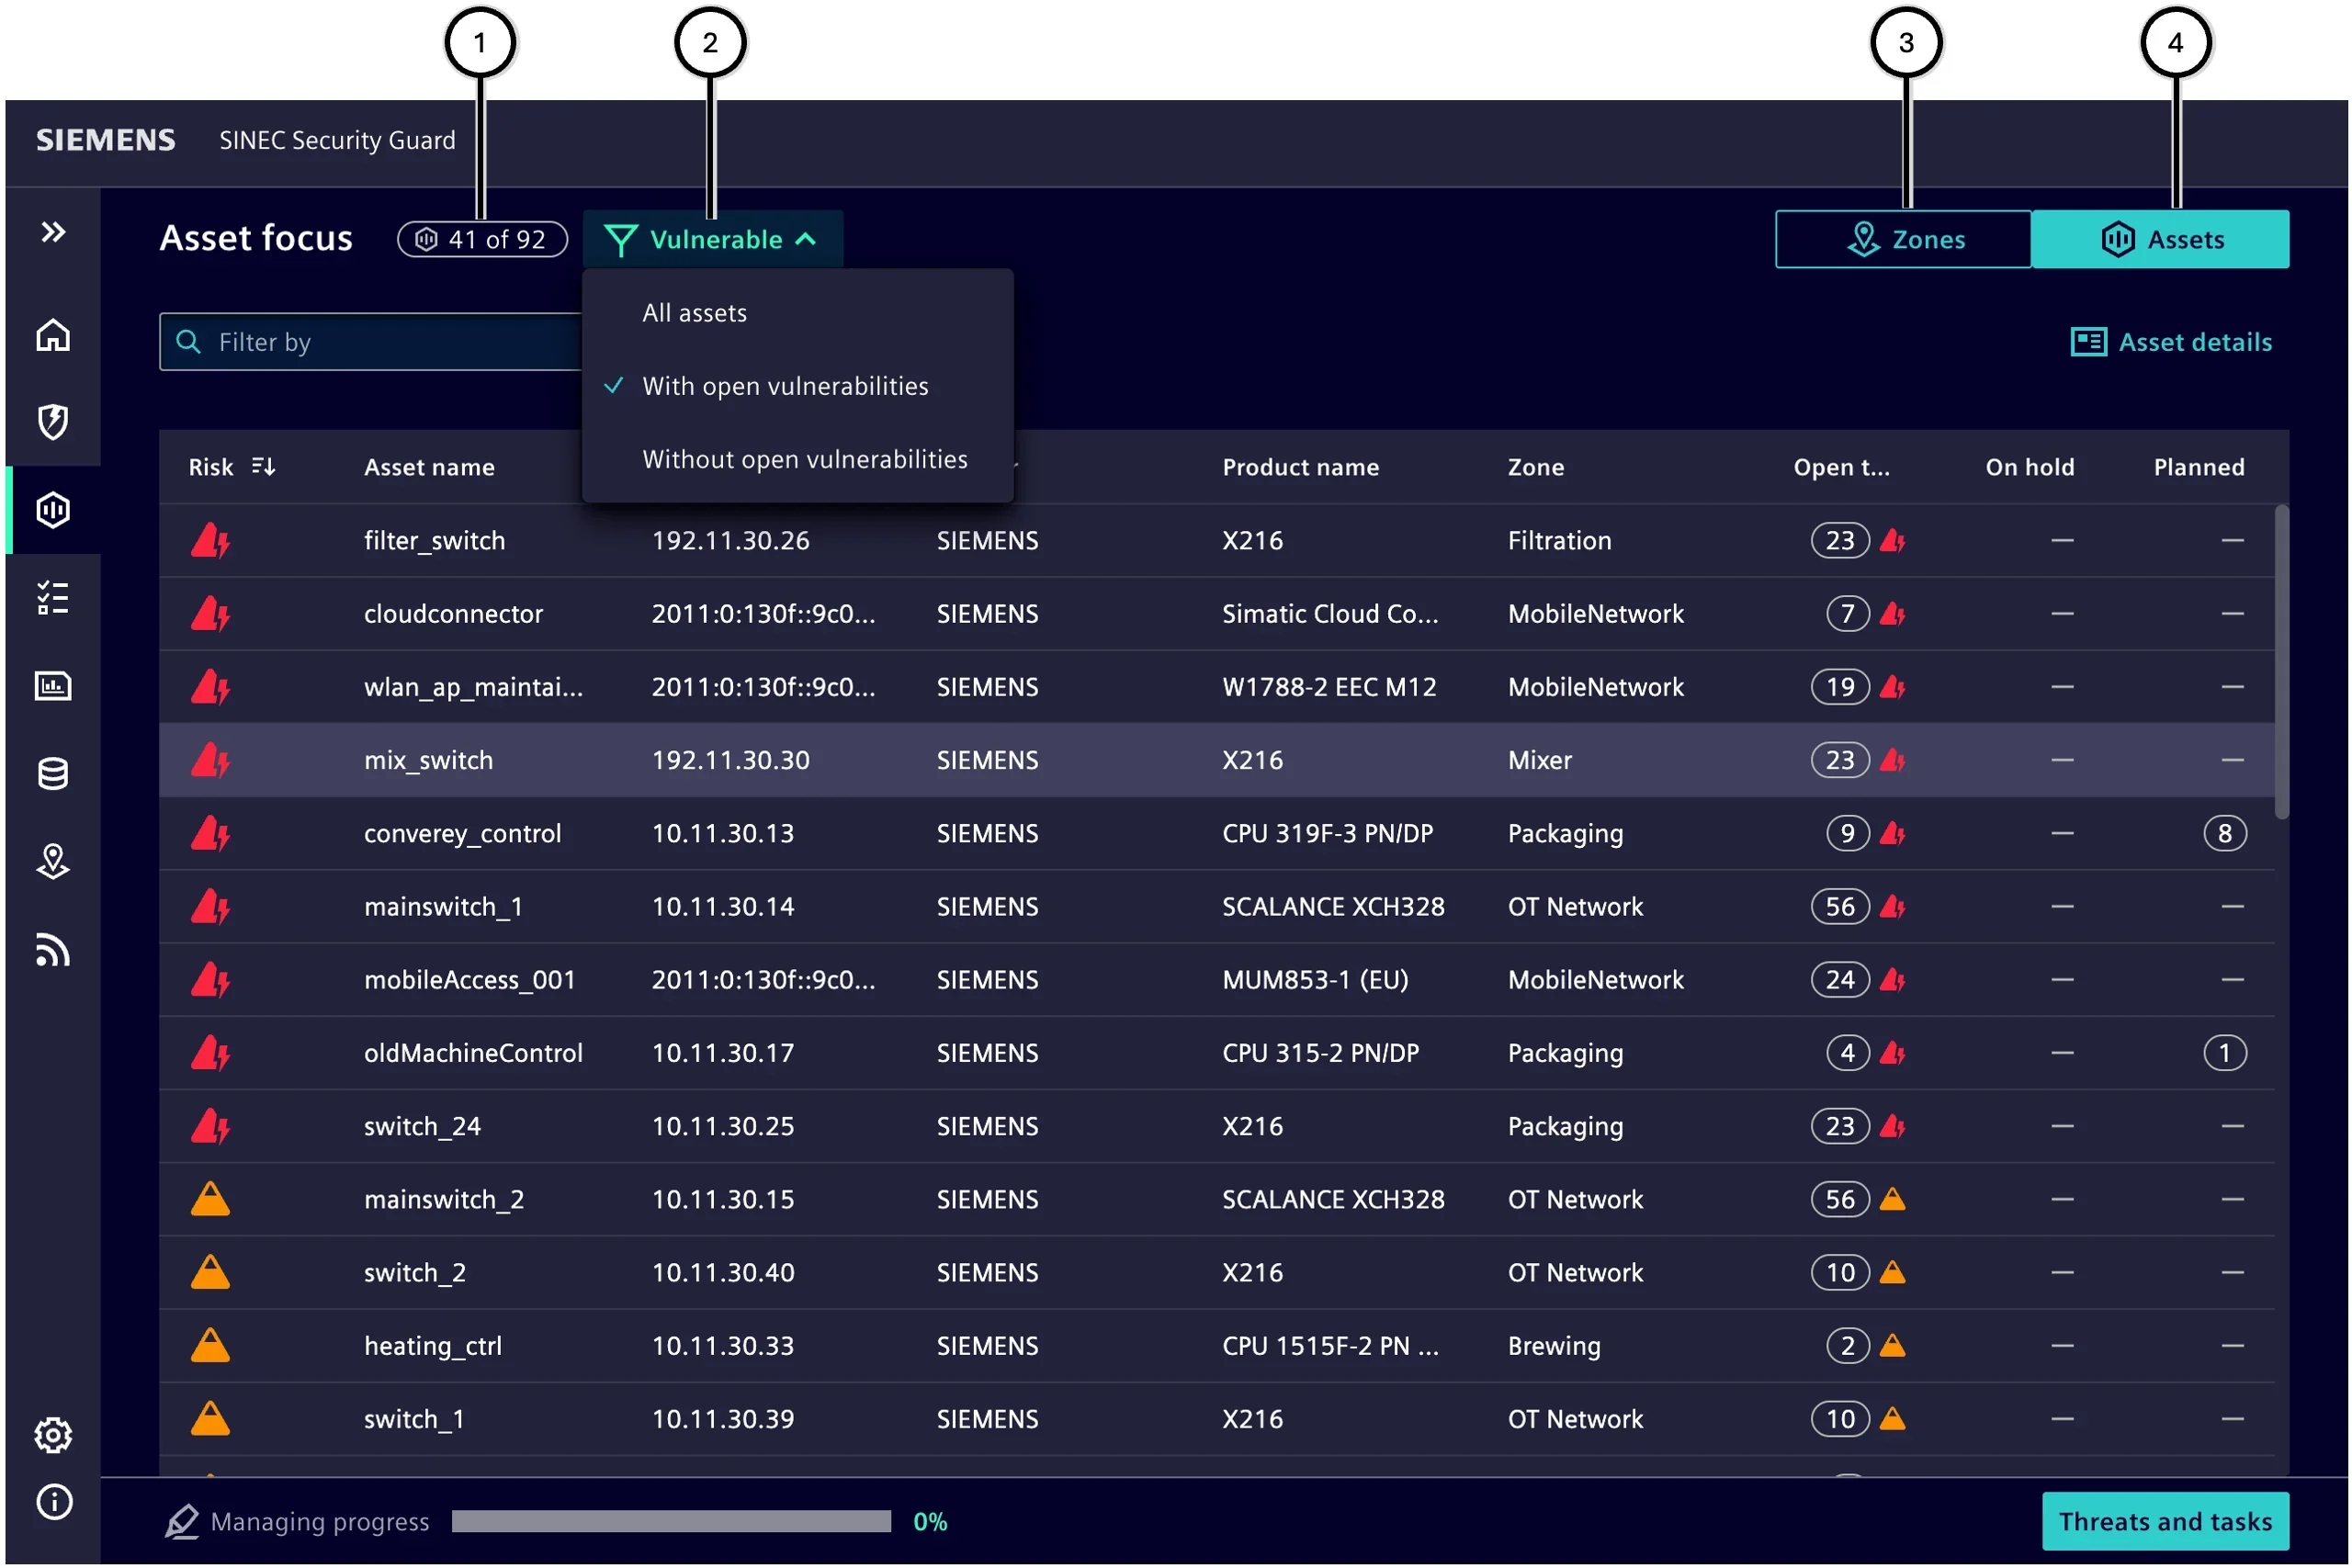Select the oldMachineControl asset name

click(473, 1053)
